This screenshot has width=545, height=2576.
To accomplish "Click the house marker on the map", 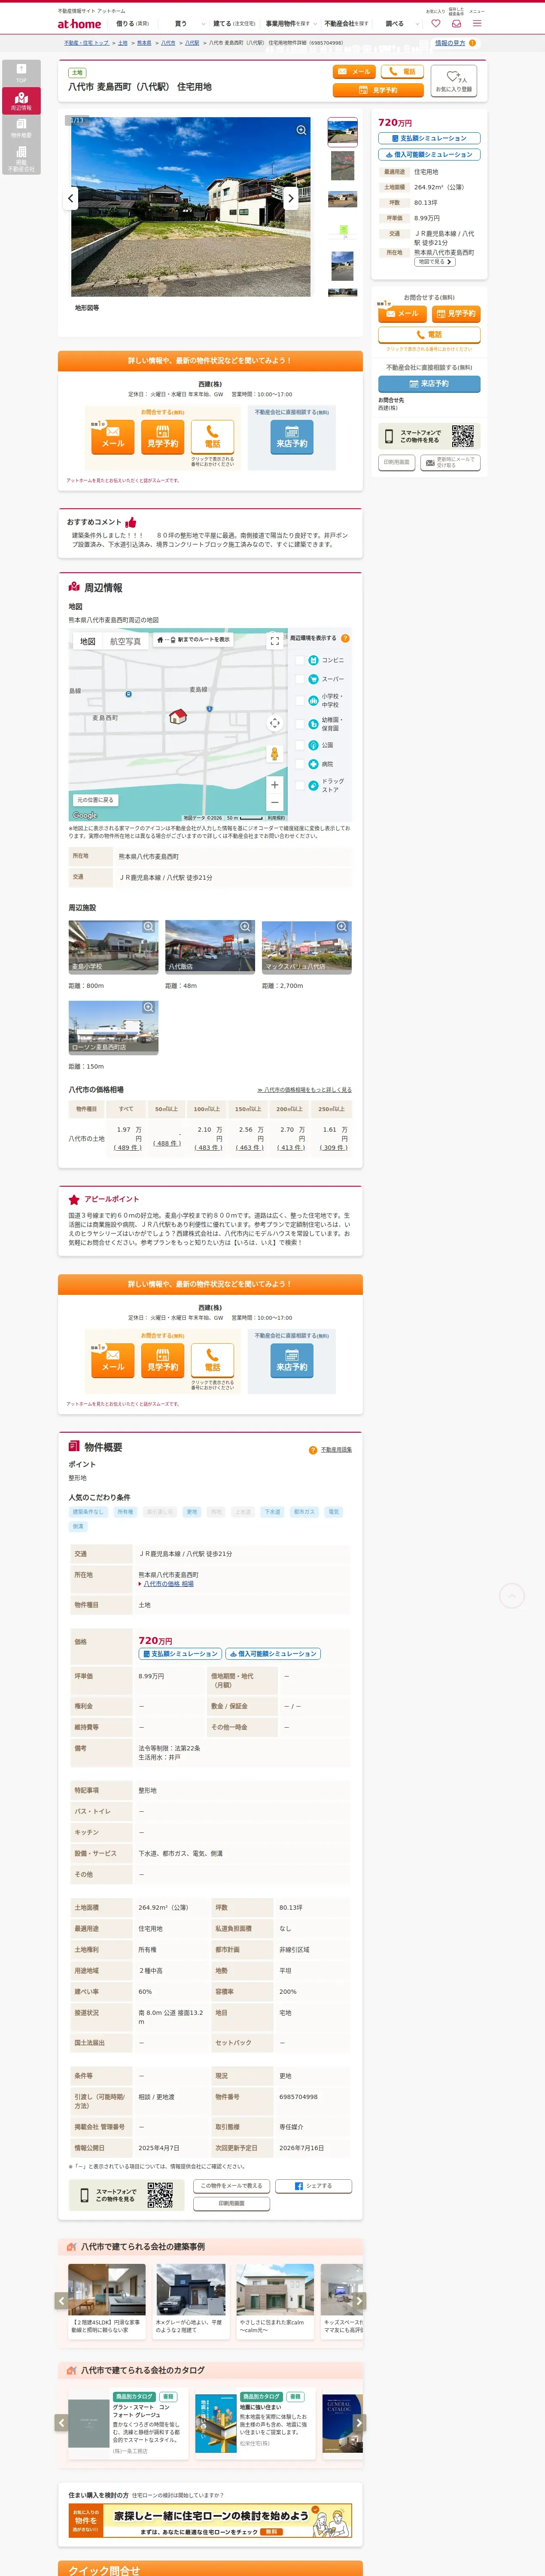I will 178,716.
